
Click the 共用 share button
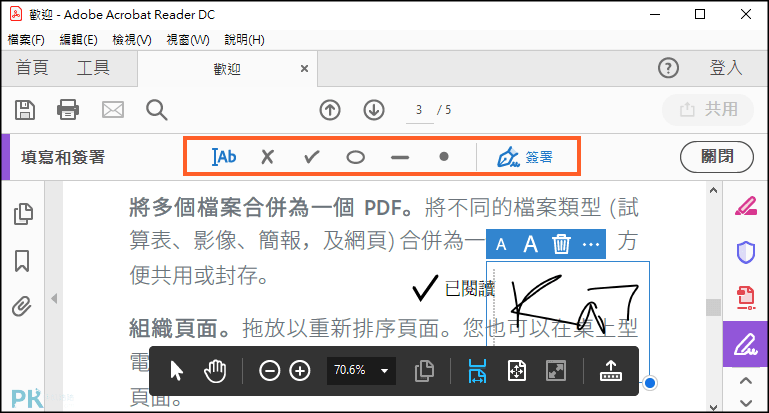click(x=708, y=109)
